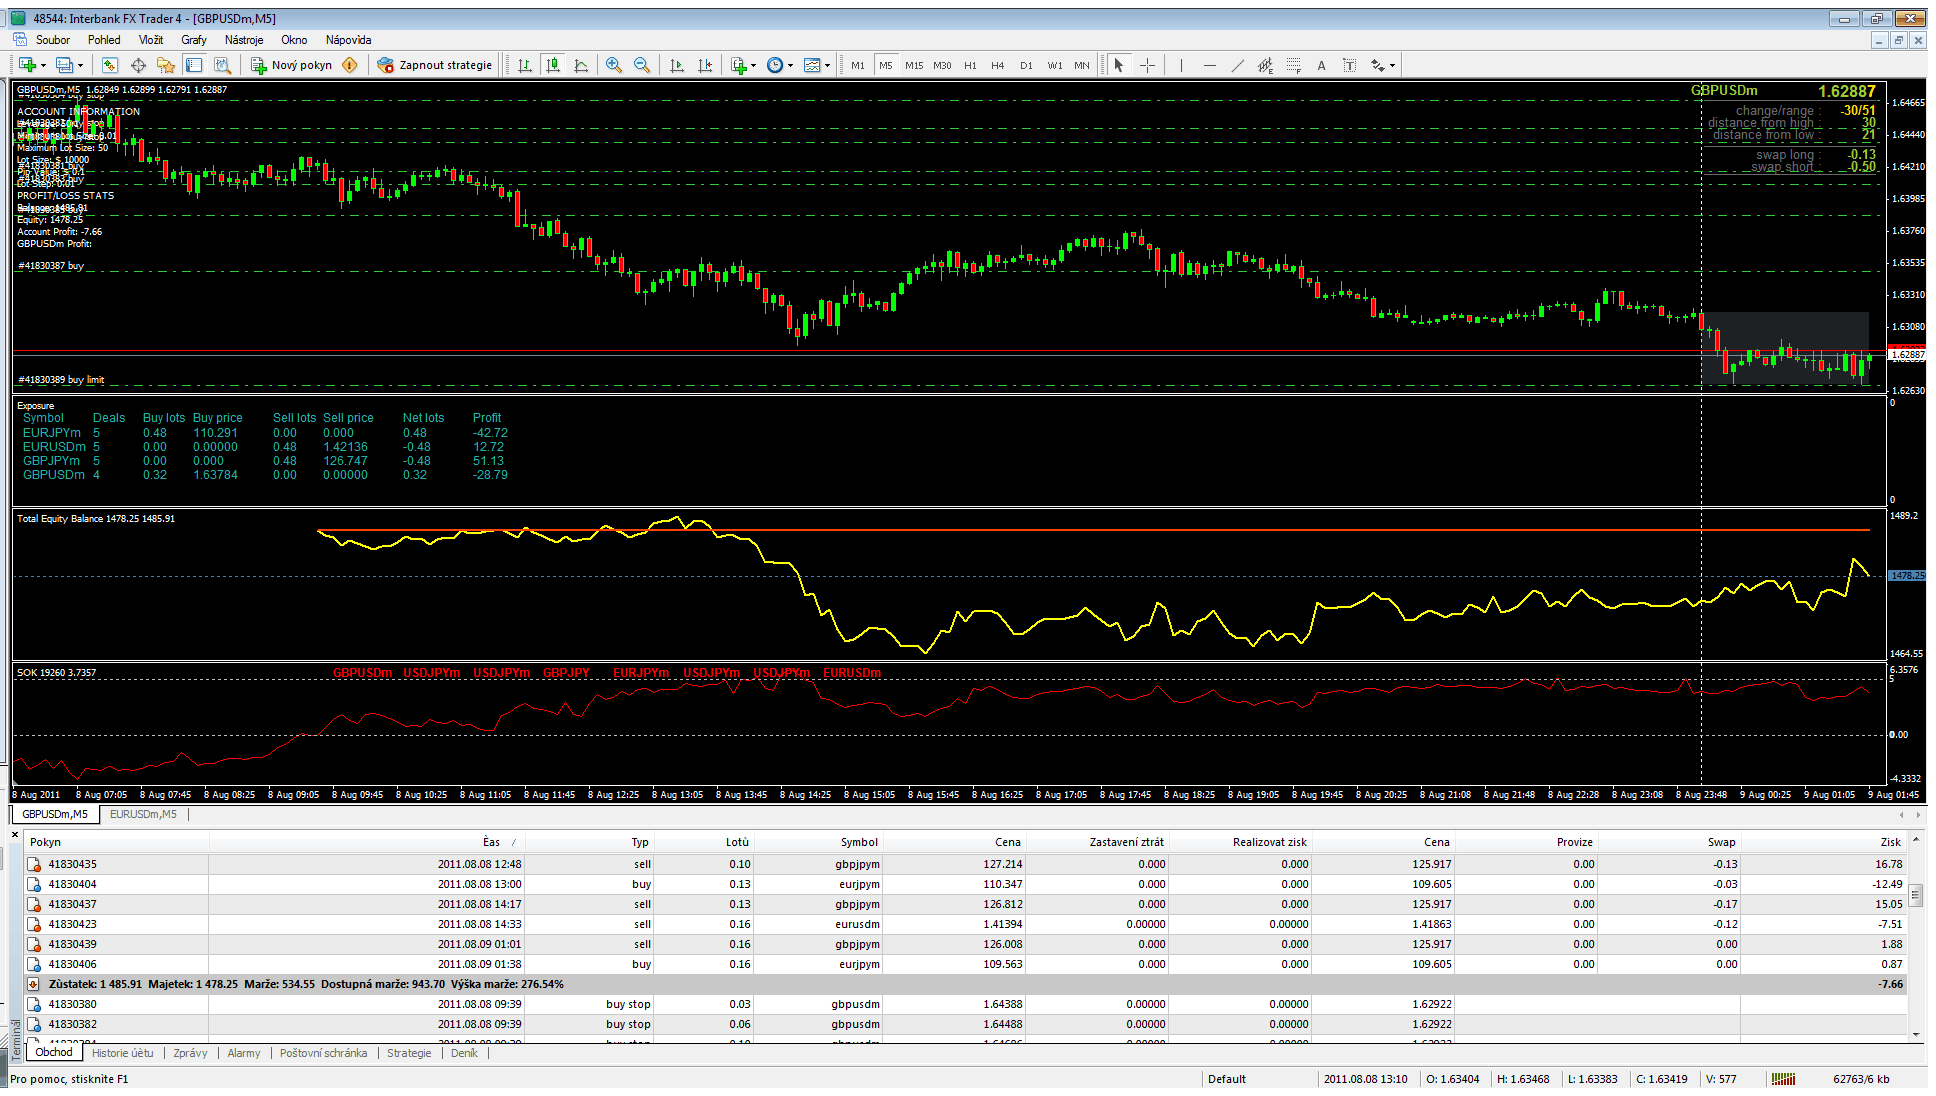Switch chart to candlesticks view
This screenshot has width=1936, height=1096.
(x=553, y=65)
